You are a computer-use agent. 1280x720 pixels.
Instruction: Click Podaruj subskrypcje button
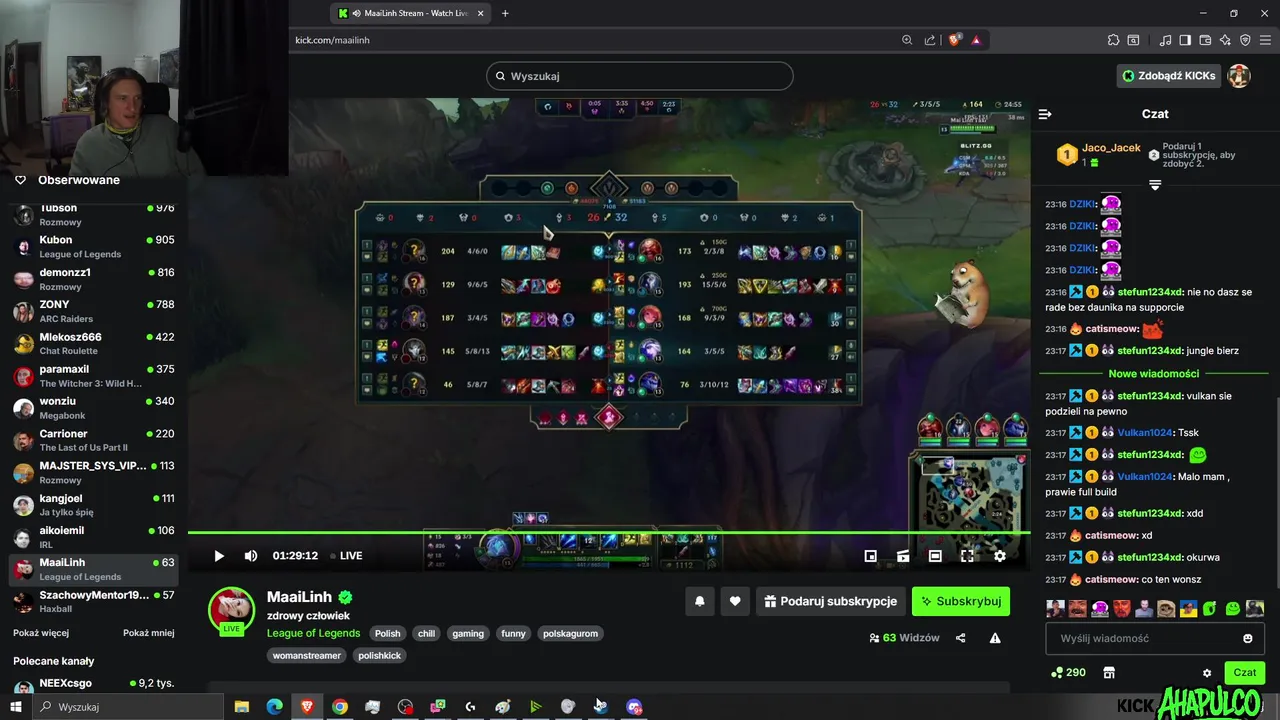830,601
